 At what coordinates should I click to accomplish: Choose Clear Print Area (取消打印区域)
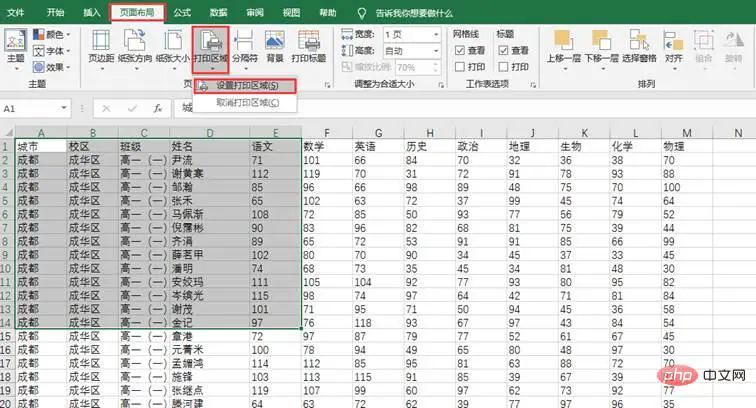tap(245, 102)
